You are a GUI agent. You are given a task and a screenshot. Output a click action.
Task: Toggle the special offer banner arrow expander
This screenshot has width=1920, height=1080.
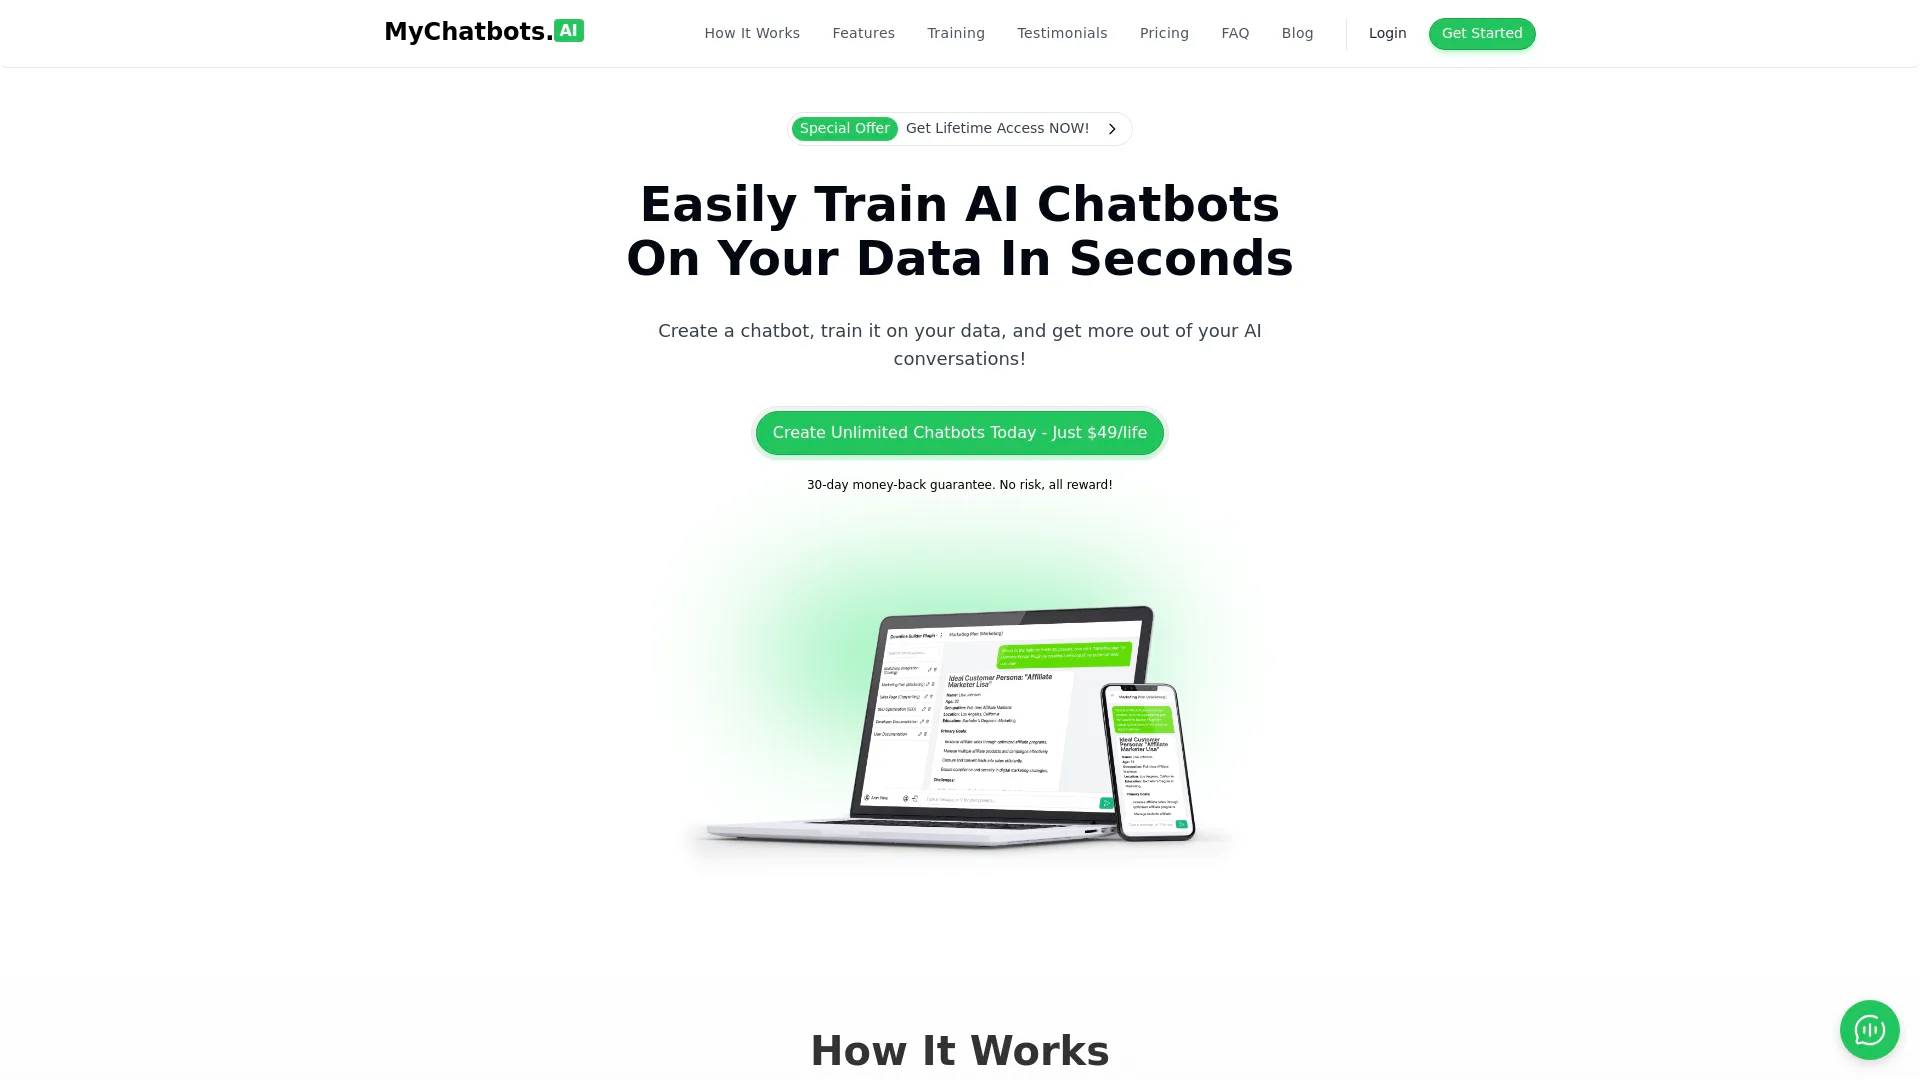[x=1112, y=128]
